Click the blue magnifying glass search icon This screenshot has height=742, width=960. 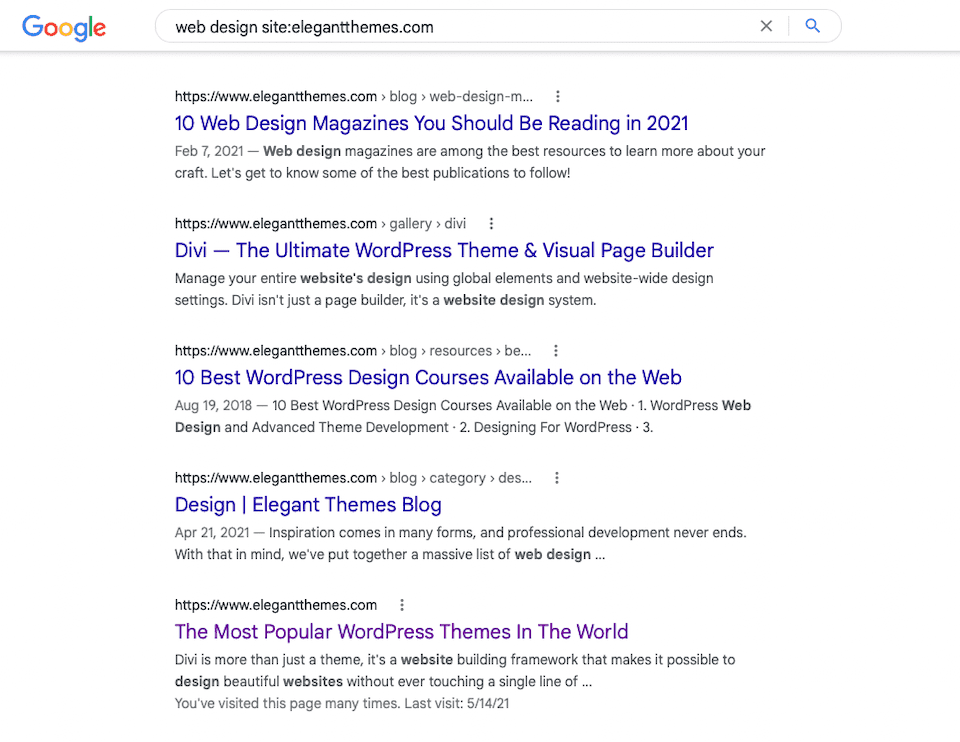point(812,26)
